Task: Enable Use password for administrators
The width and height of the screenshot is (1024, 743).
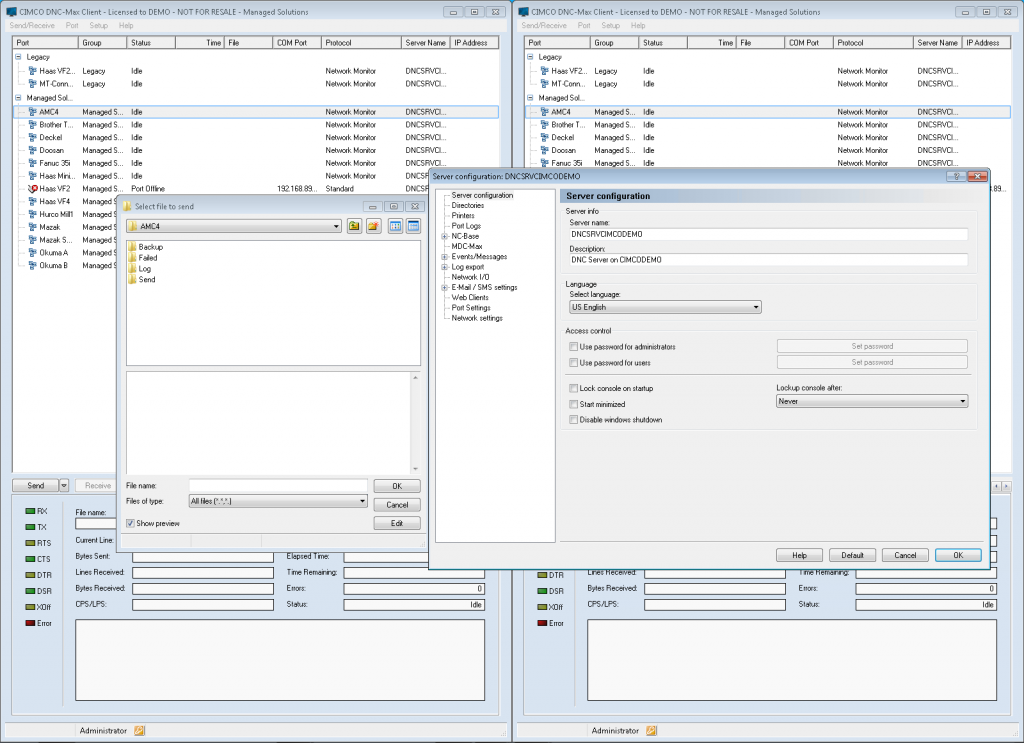Action: [573, 347]
